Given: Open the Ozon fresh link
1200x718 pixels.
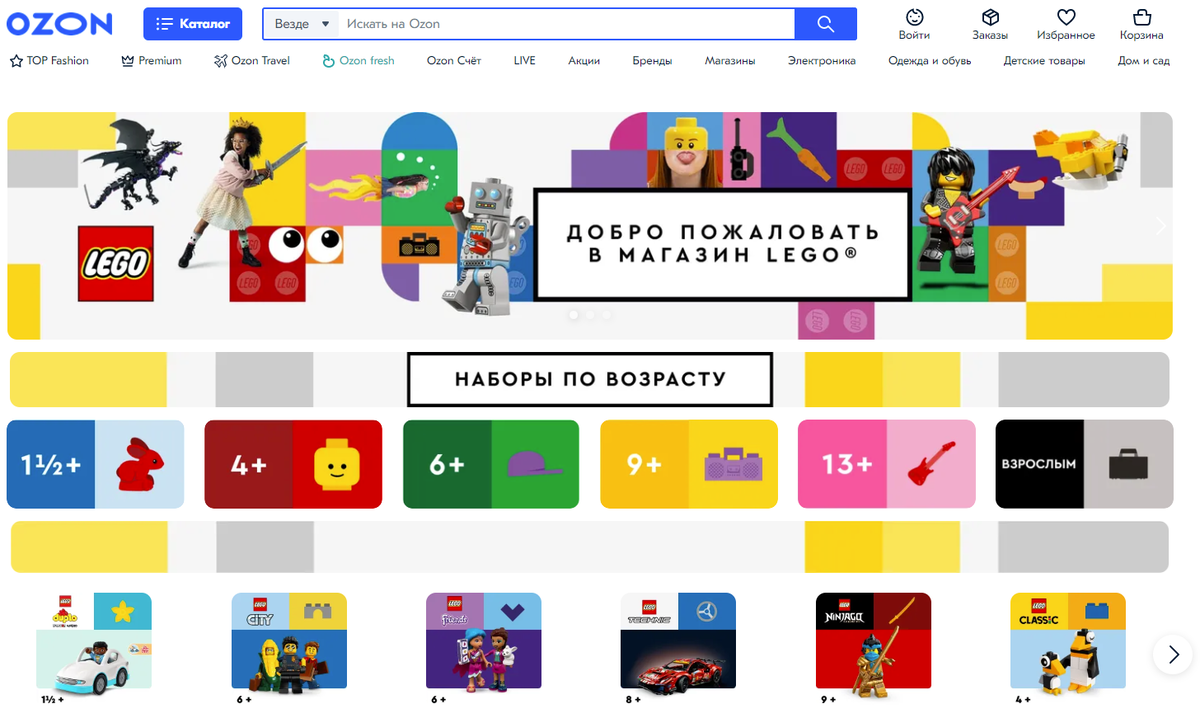Looking at the screenshot, I should pos(358,61).
